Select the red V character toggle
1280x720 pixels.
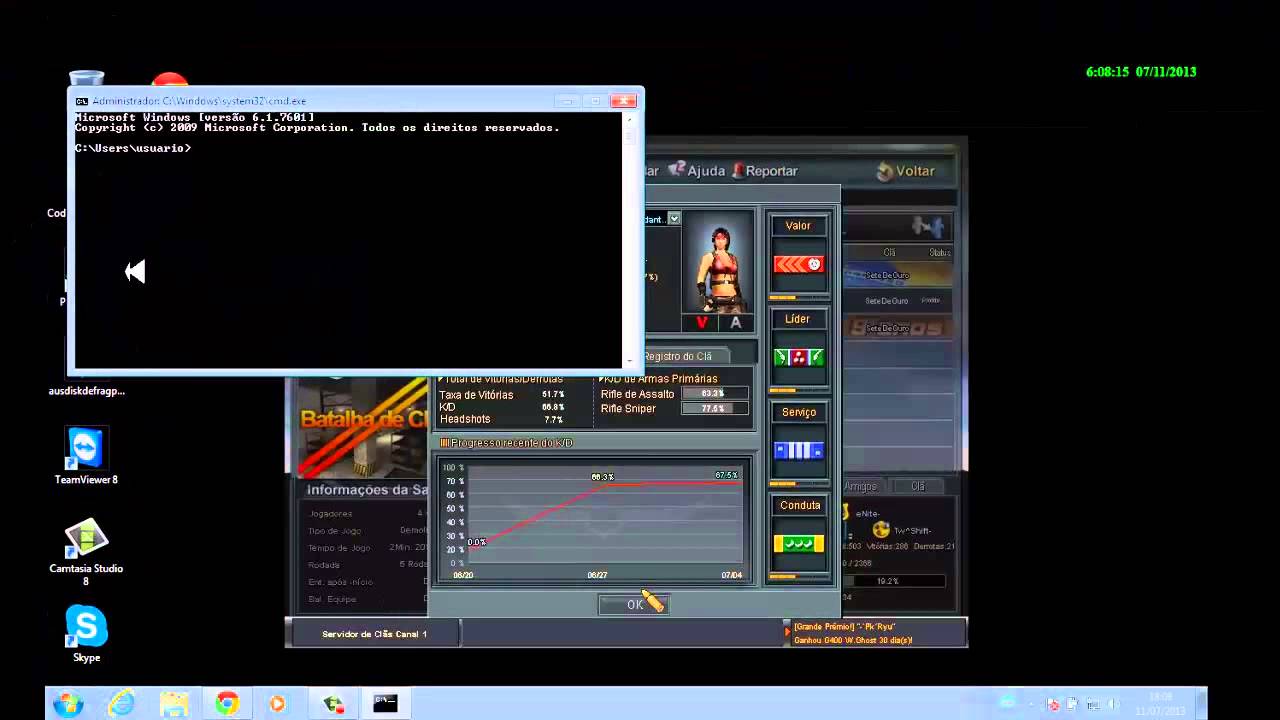click(702, 322)
